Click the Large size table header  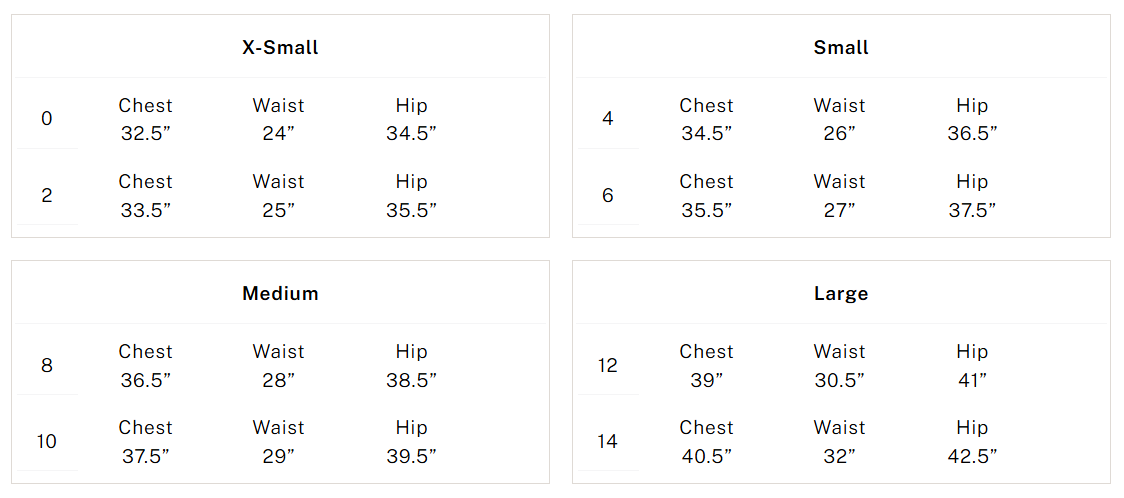coord(841,293)
